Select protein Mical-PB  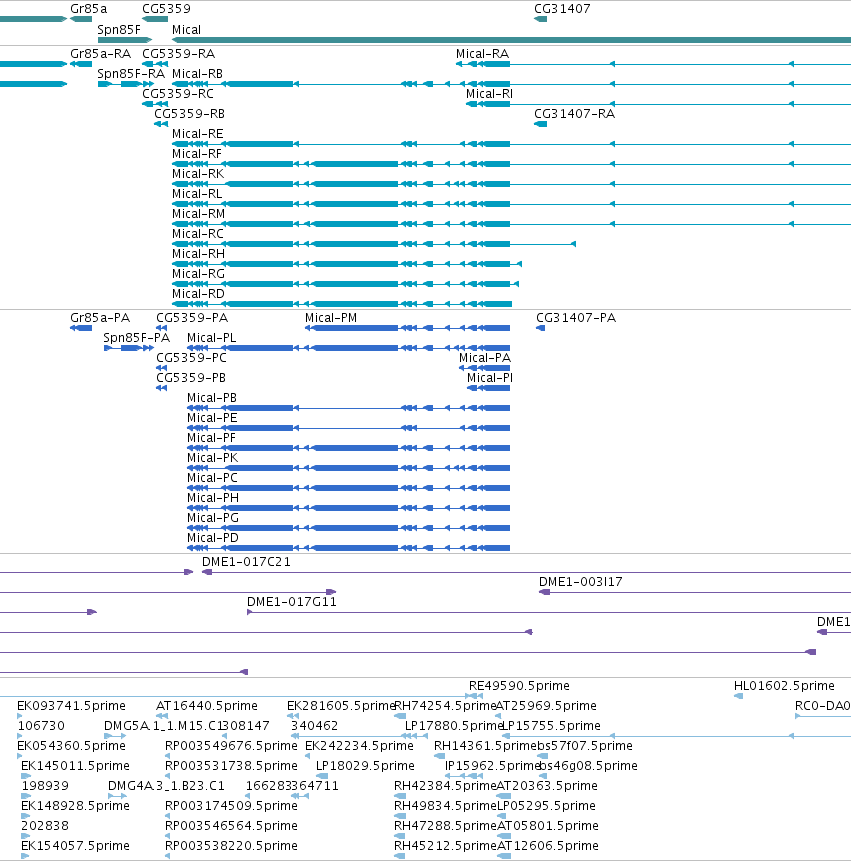(x=211, y=398)
